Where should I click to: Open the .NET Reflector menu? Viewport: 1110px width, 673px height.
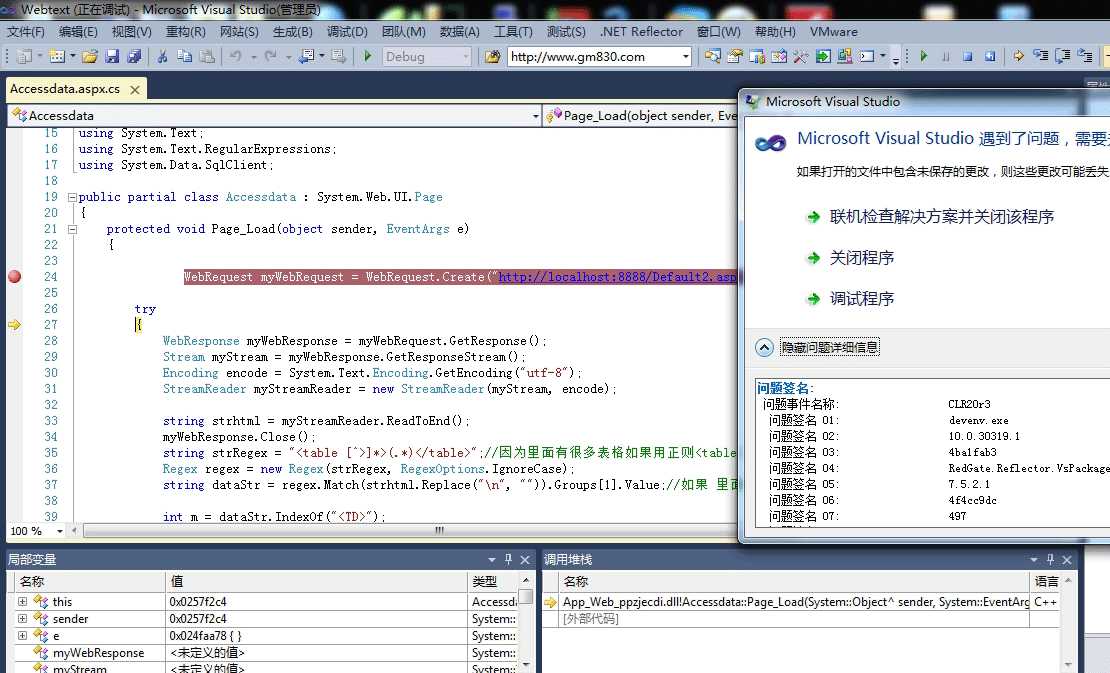(x=641, y=32)
